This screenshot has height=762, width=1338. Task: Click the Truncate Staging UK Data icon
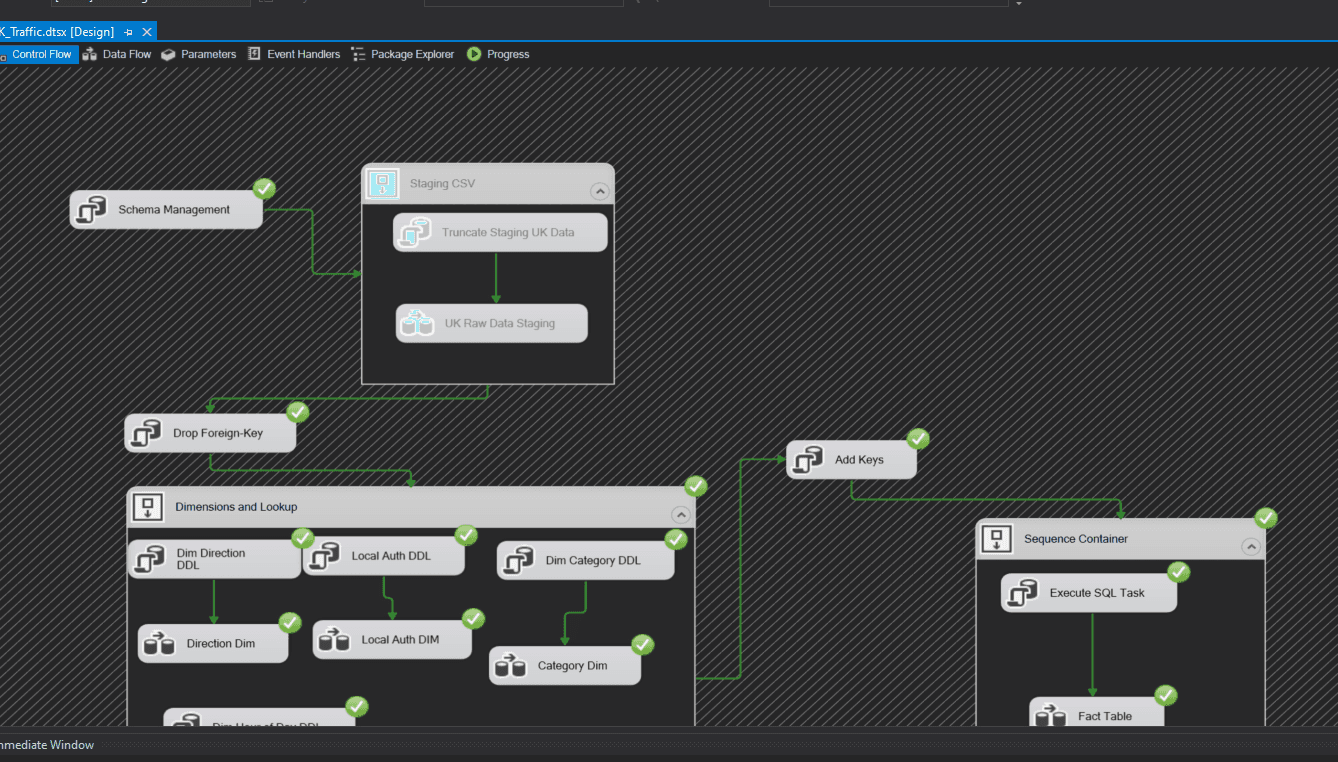415,232
